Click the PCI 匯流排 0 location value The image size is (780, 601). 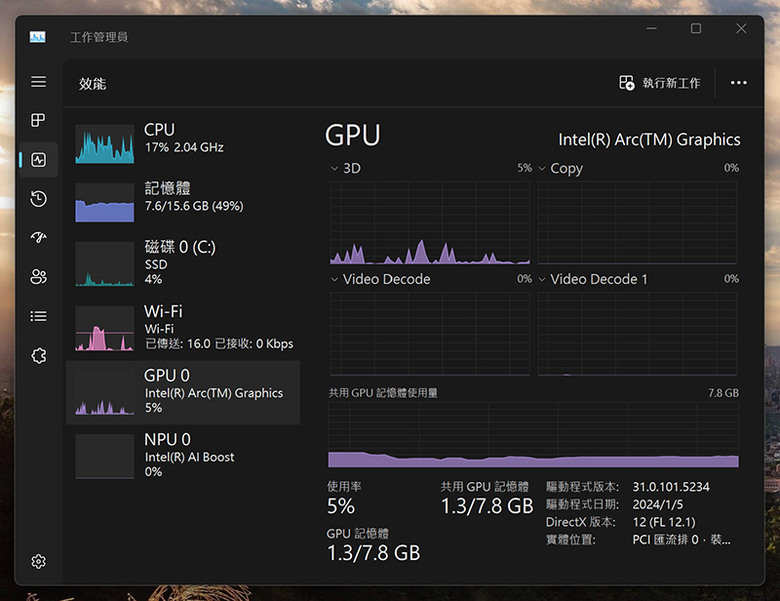point(681,539)
